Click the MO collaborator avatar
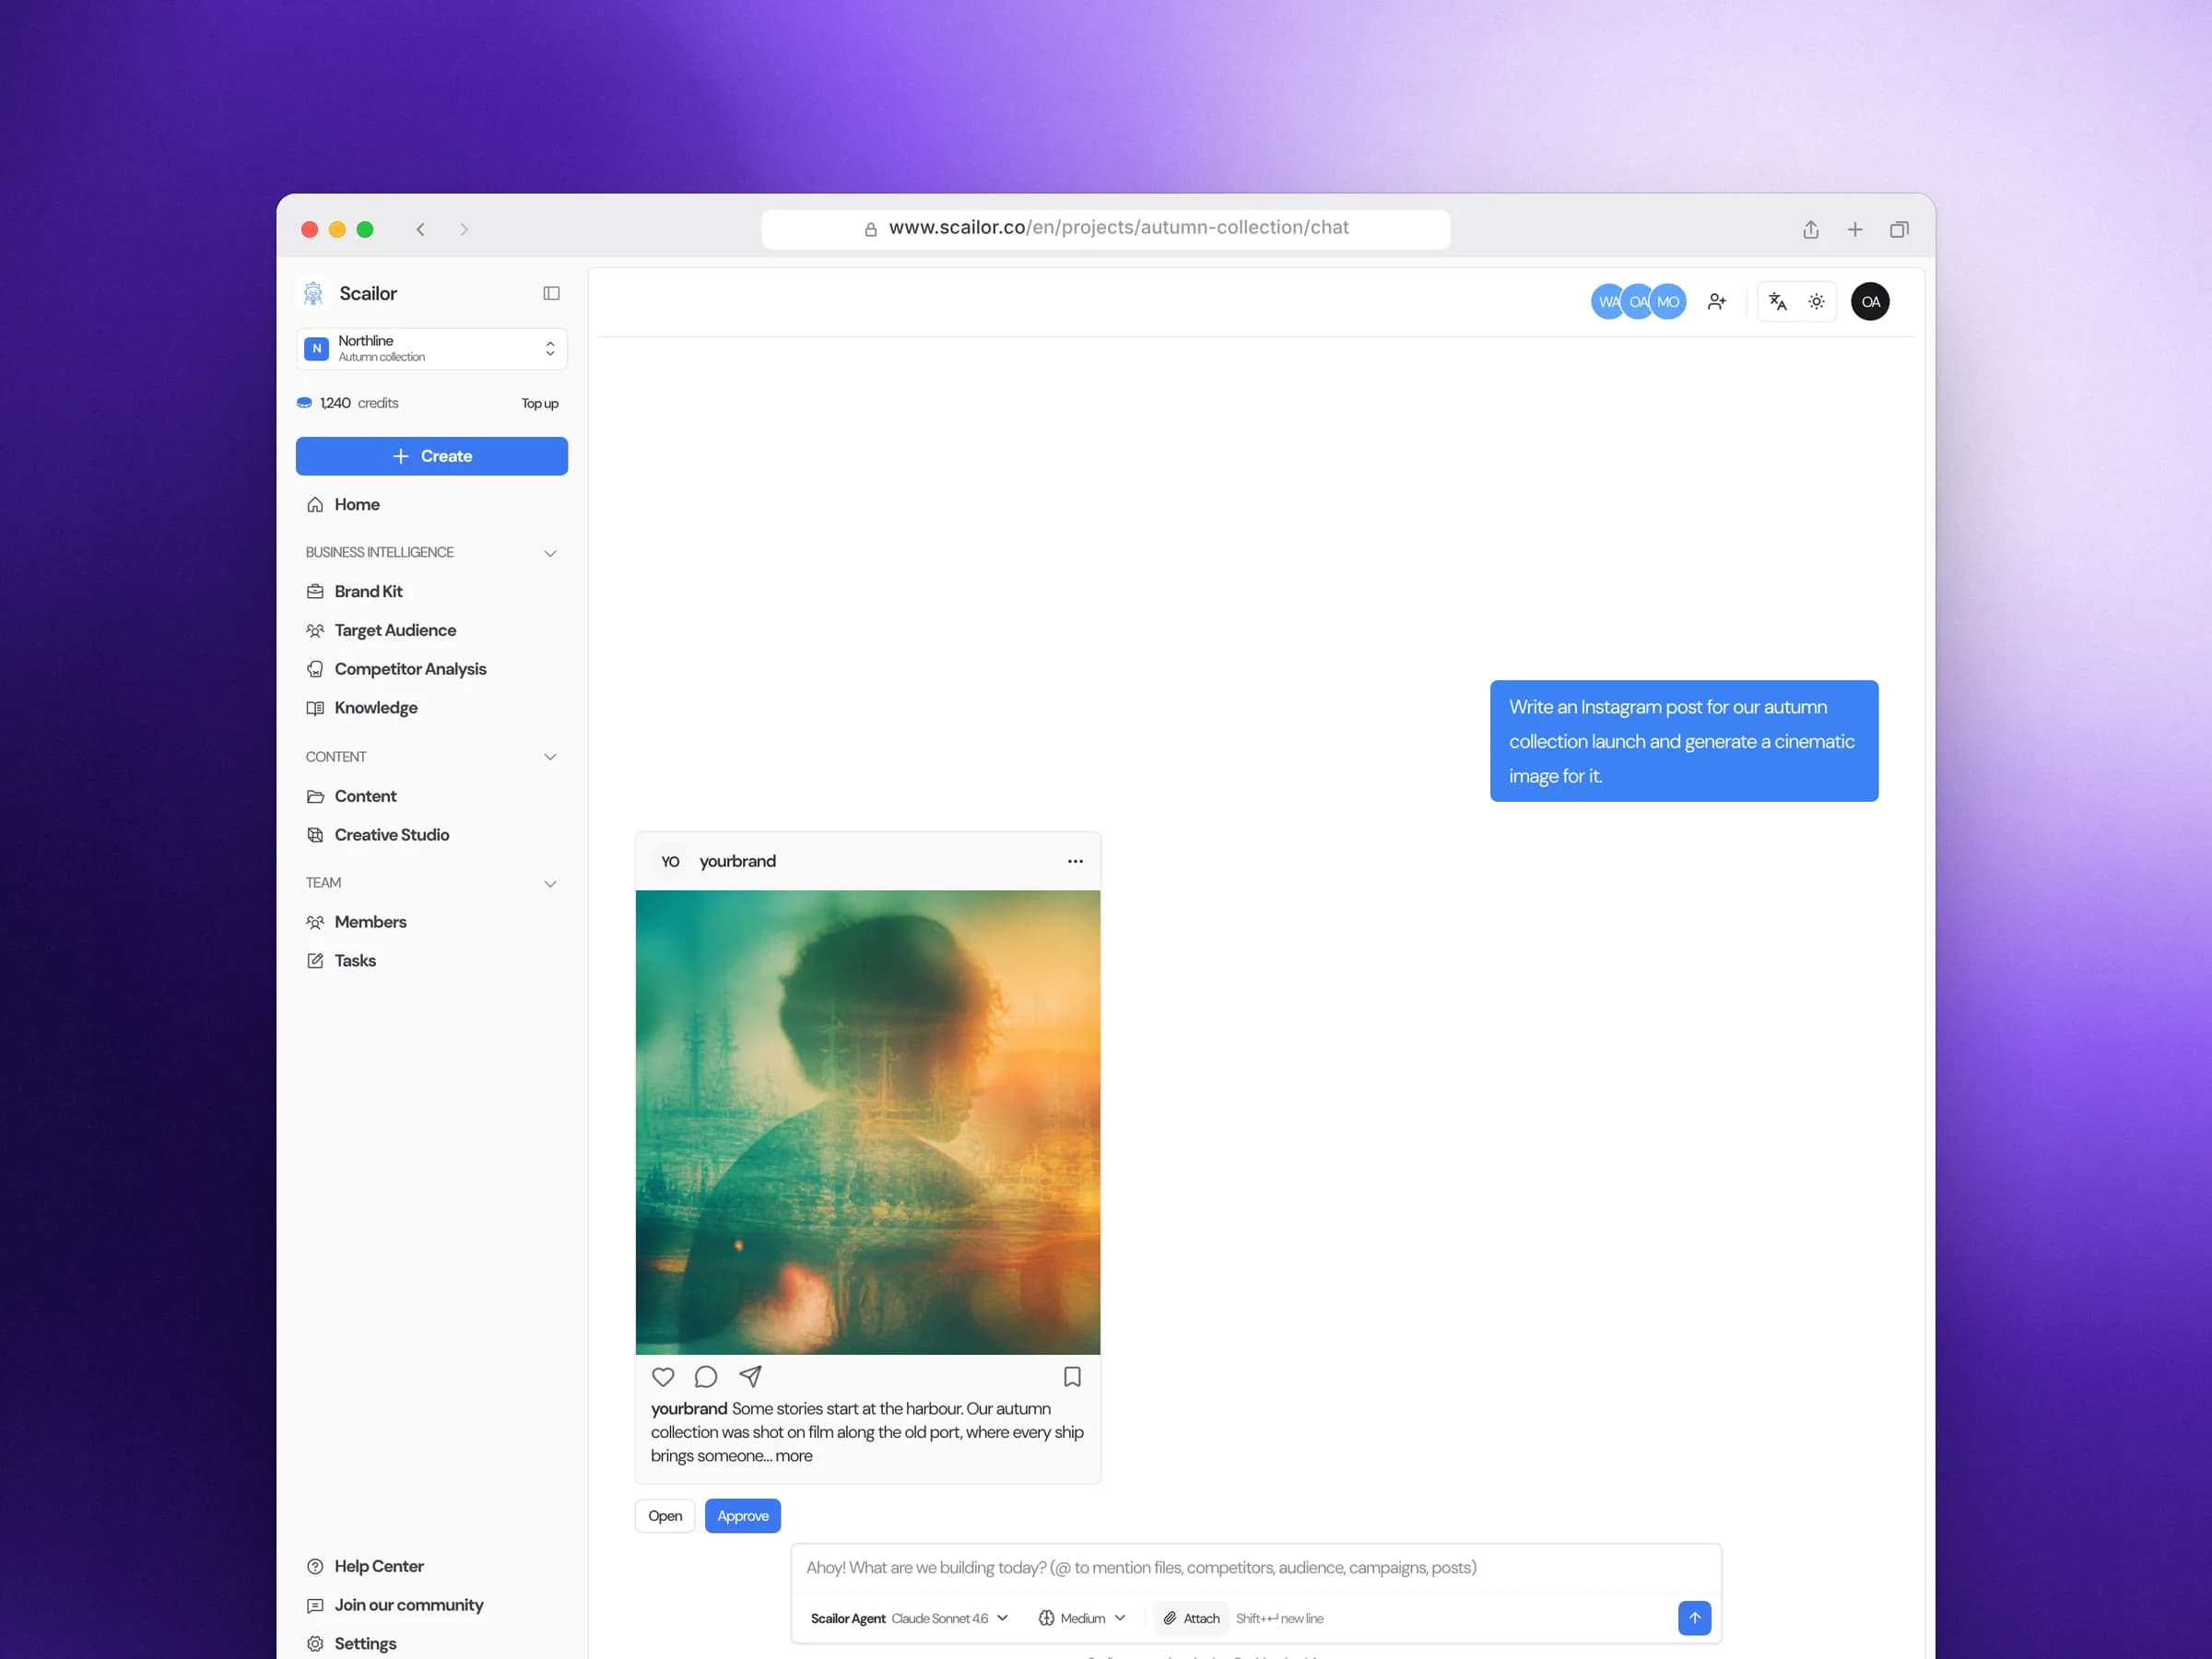The height and width of the screenshot is (1659, 2212). [x=1668, y=302]
